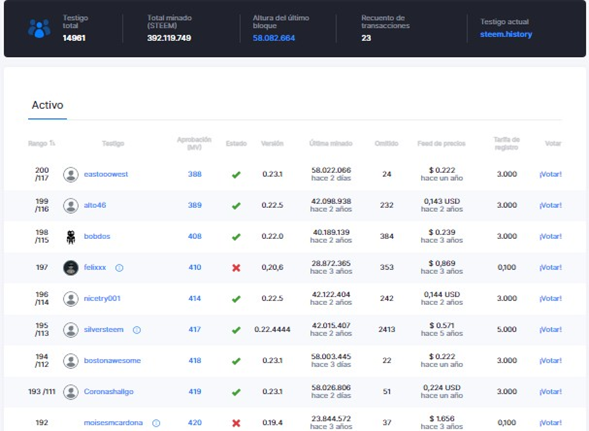This screenshot has height=431, width=589.
Task: Click the info icon next to moisesmcardona
Action: (x=156, y=423)
